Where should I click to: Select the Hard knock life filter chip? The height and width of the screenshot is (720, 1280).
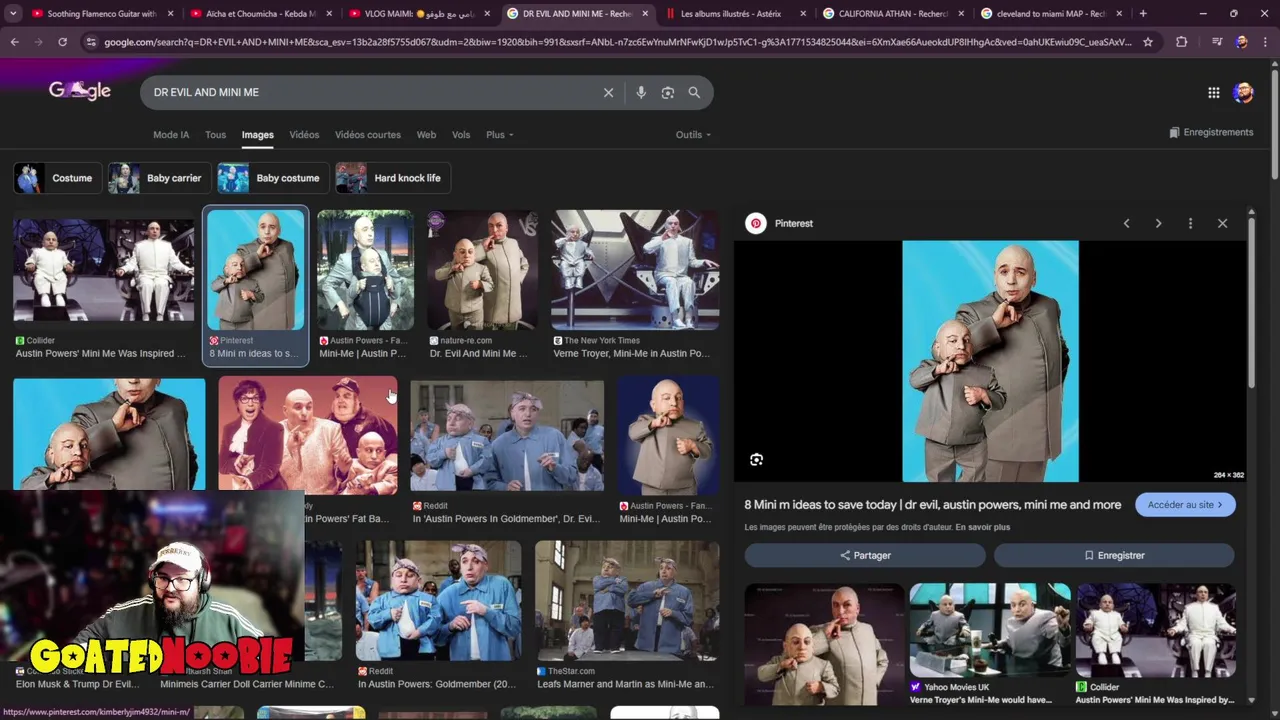coord(393,178)
